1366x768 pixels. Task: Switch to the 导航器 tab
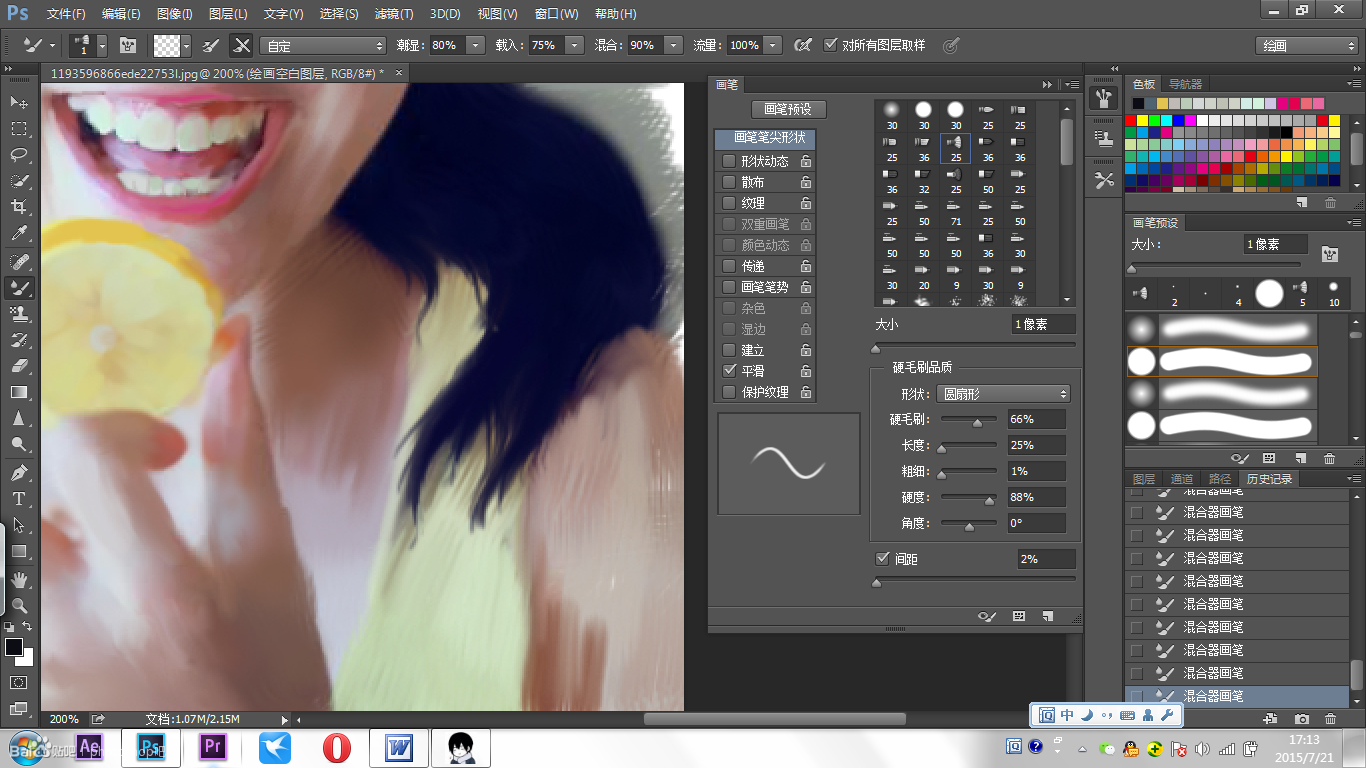1185,85
